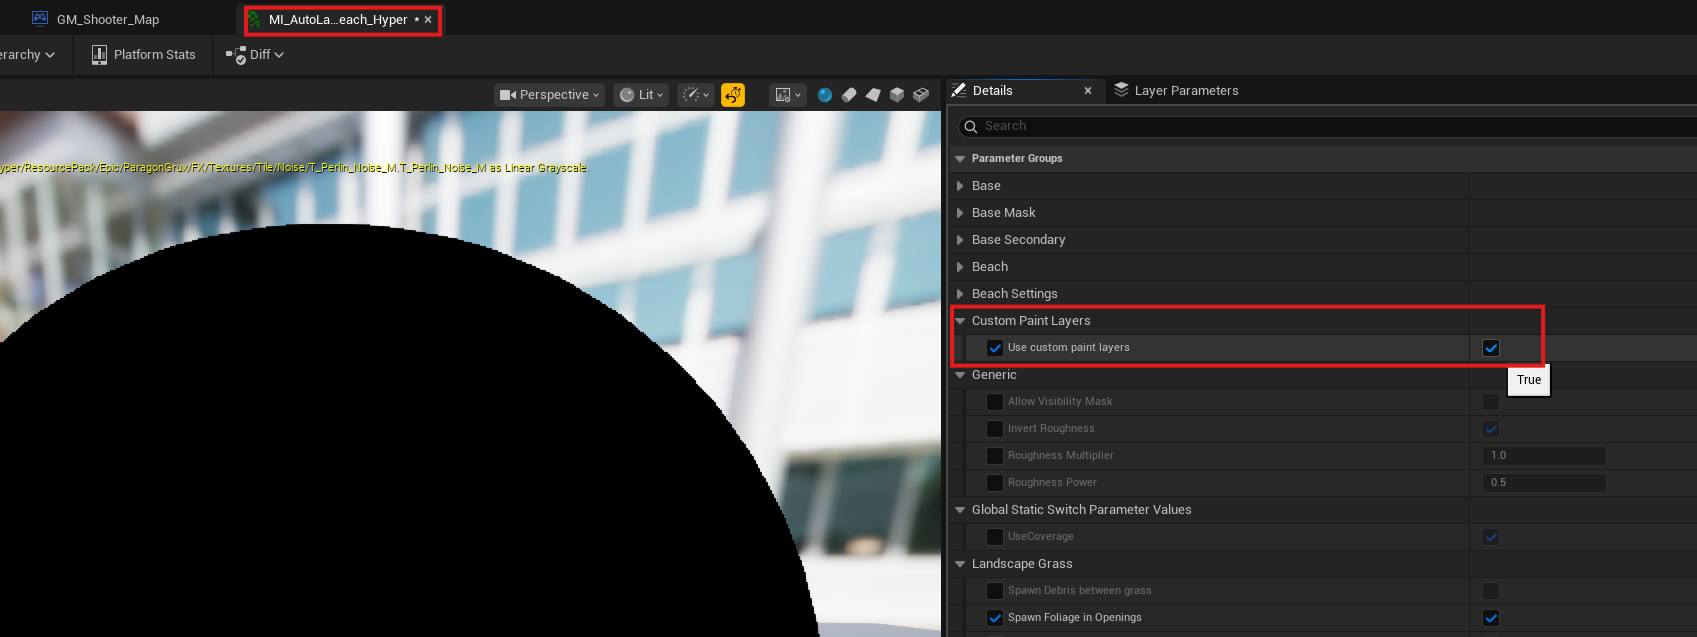
Task: Enable override for Roughness Multiplier
Action: click(995, 456)
